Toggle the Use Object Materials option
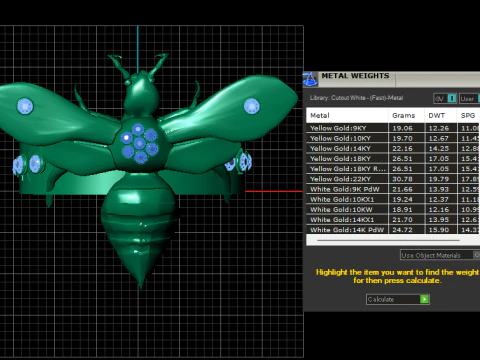The height and width of the screenshot is (360, 480). (x=440, y=255)
